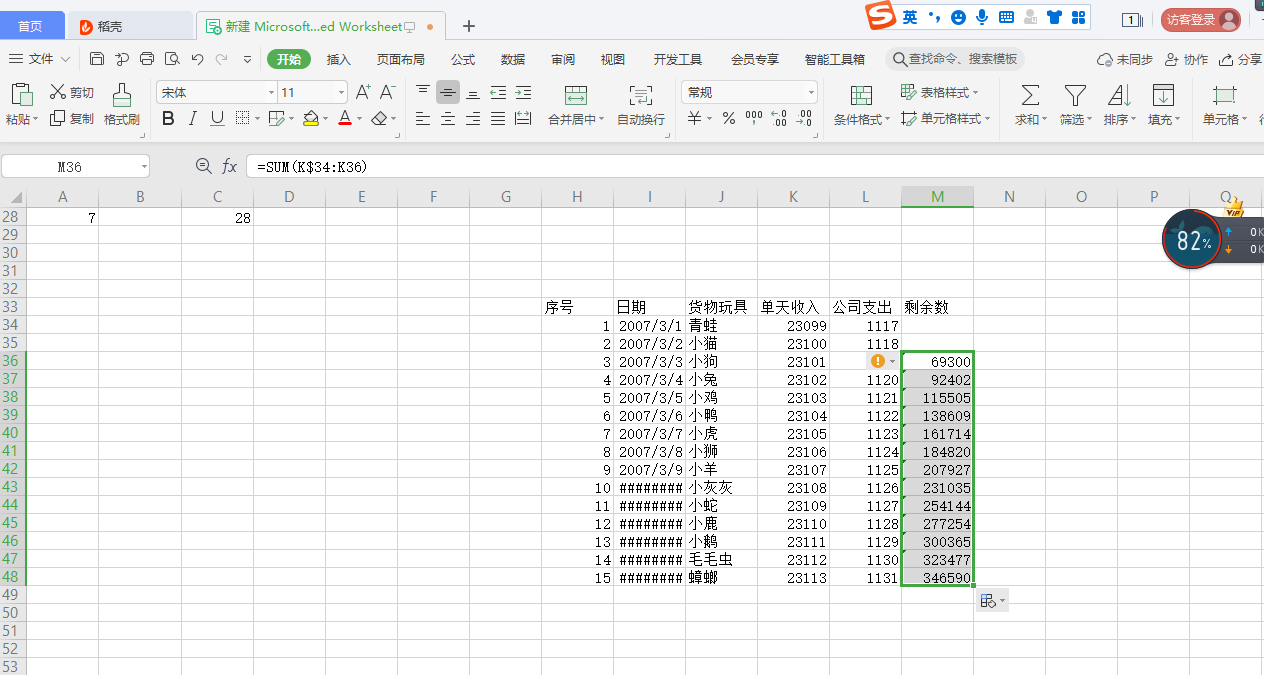The width and height of the screenshot is (1264, 675).
Task: Click the Sogou IME microphone icon
Action: tap(982, 17)
